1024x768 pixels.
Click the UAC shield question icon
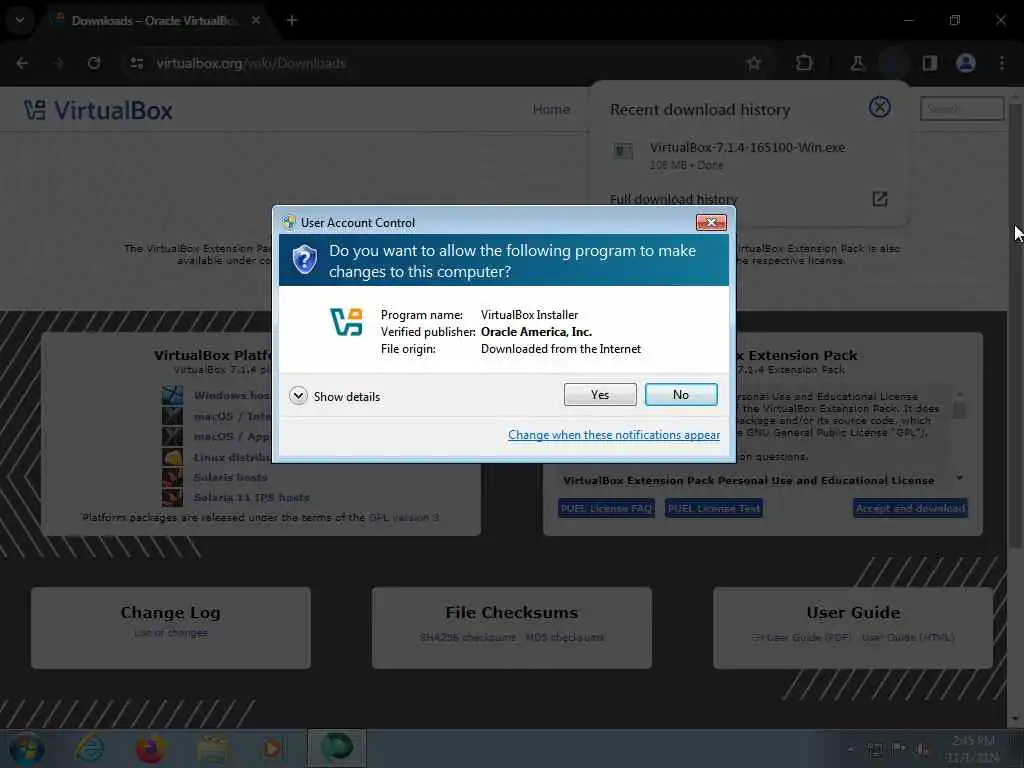(x=304, y=260)
